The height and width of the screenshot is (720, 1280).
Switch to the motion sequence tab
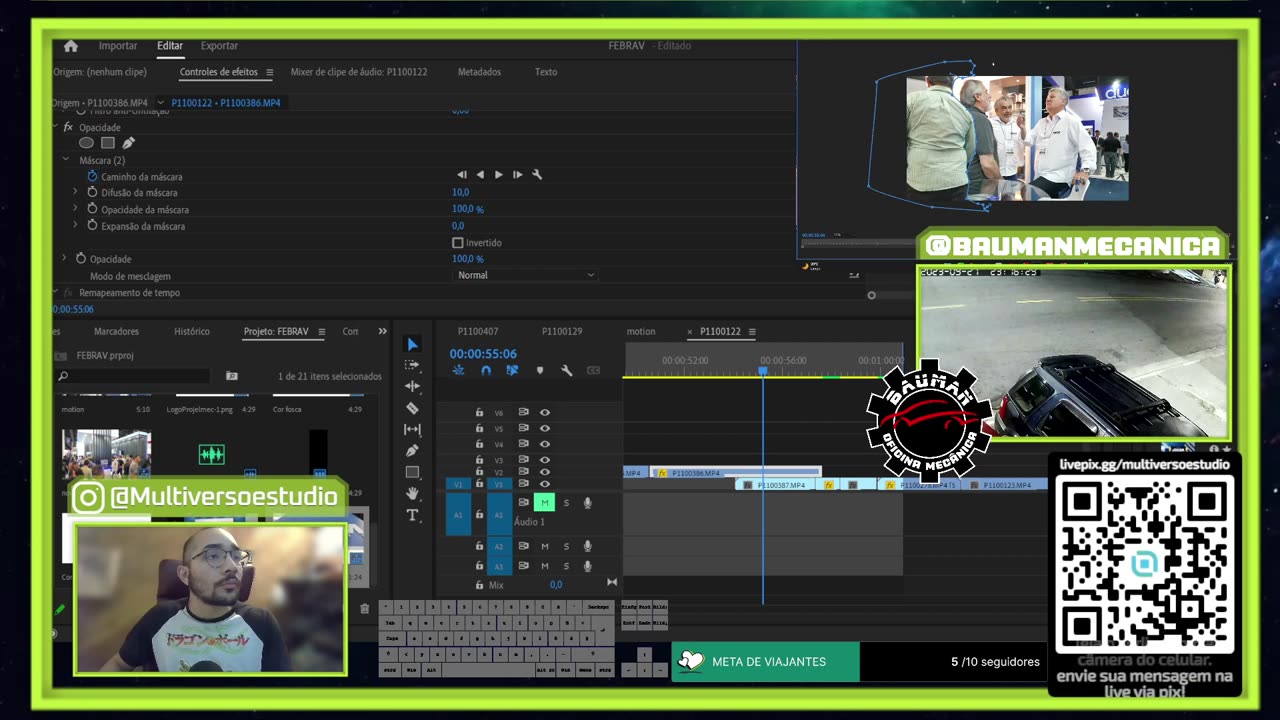pyautogui.click(x=641, y=332)
